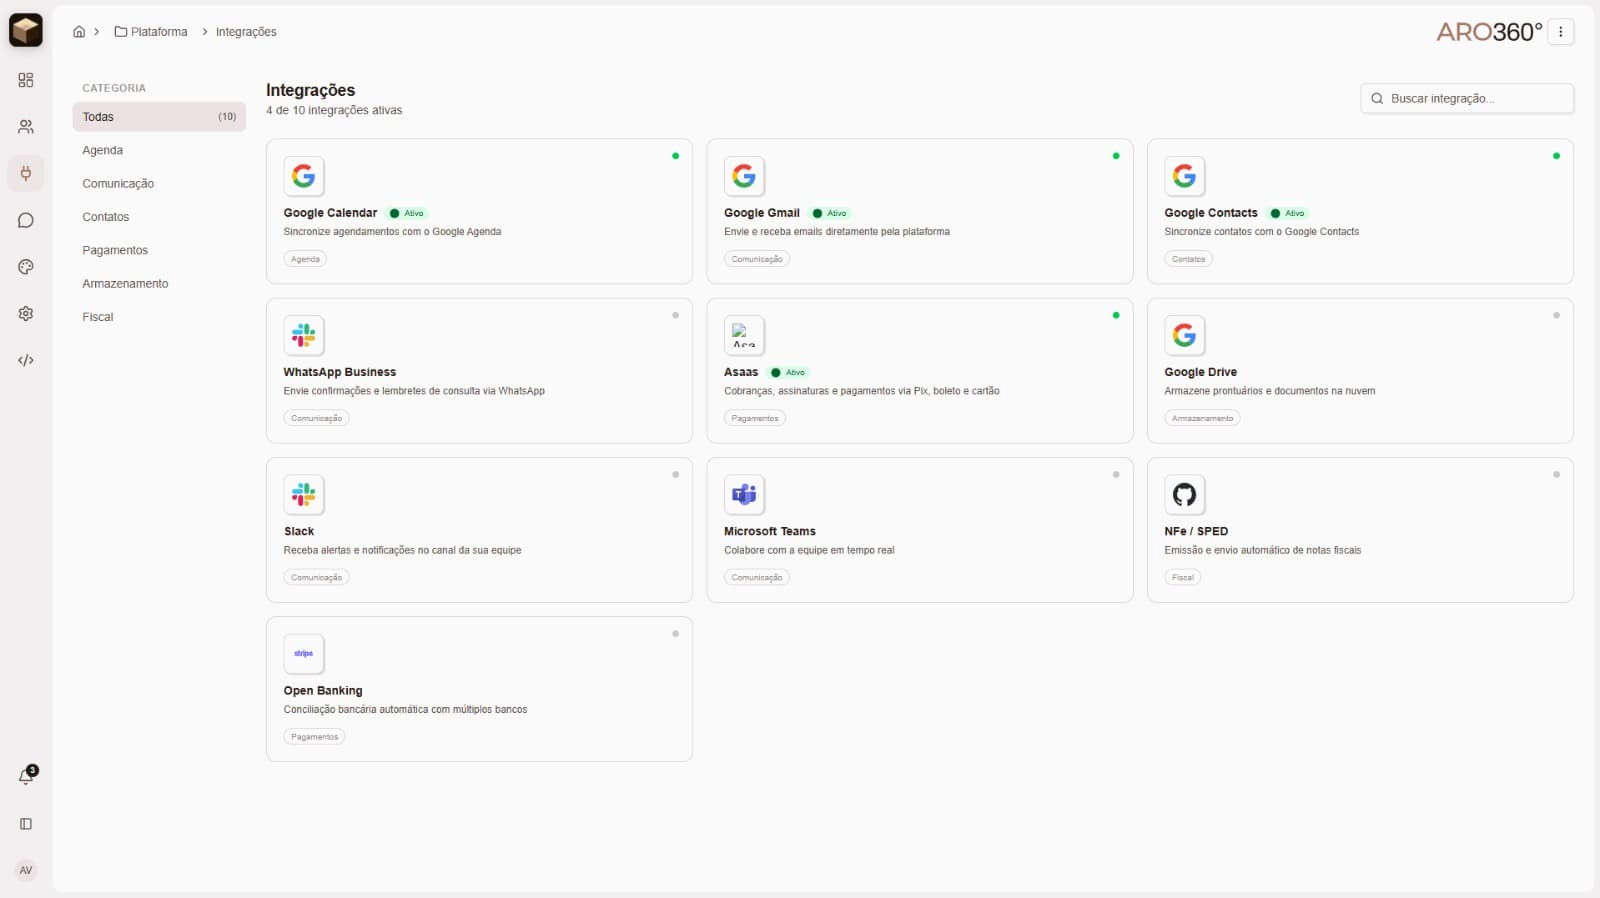Open the Asaas card title
Viewport: 1600px width, 898px height.
[741, 372]
